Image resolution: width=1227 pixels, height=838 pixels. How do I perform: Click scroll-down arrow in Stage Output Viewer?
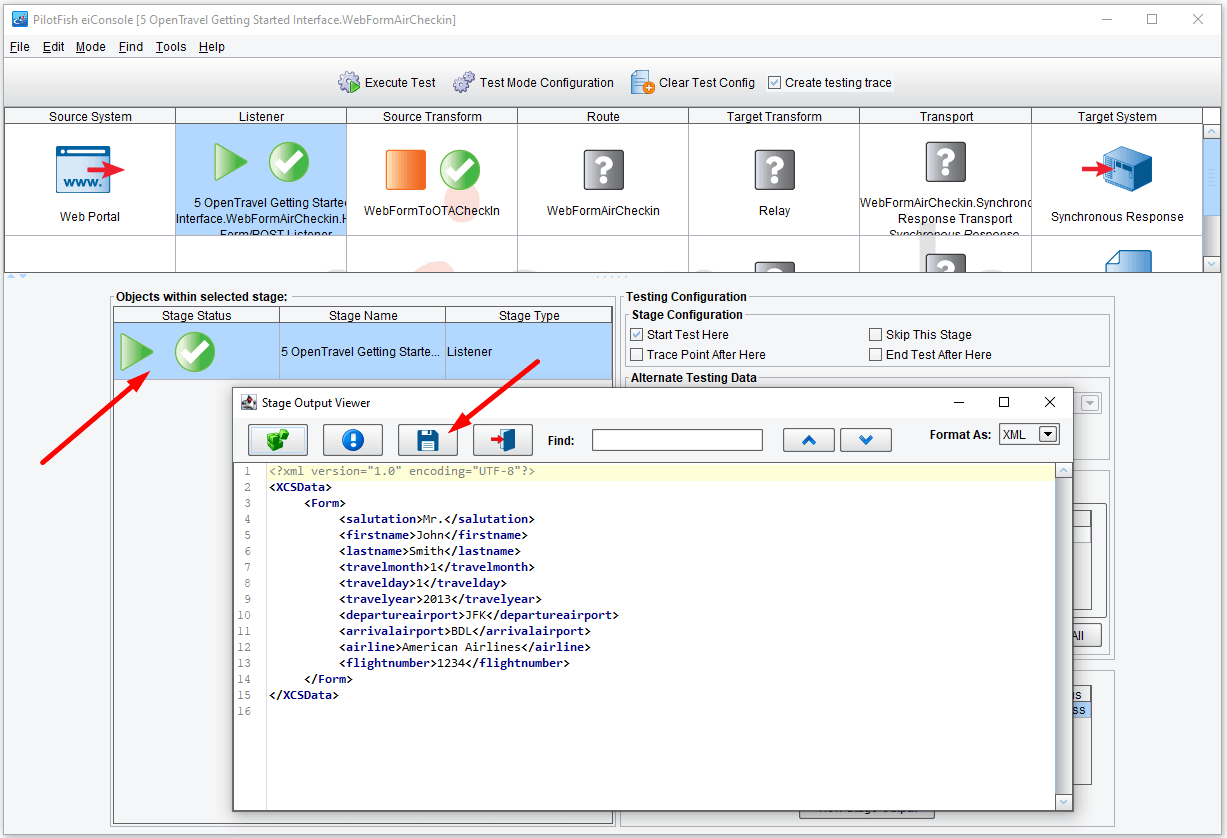[1064, 802]
